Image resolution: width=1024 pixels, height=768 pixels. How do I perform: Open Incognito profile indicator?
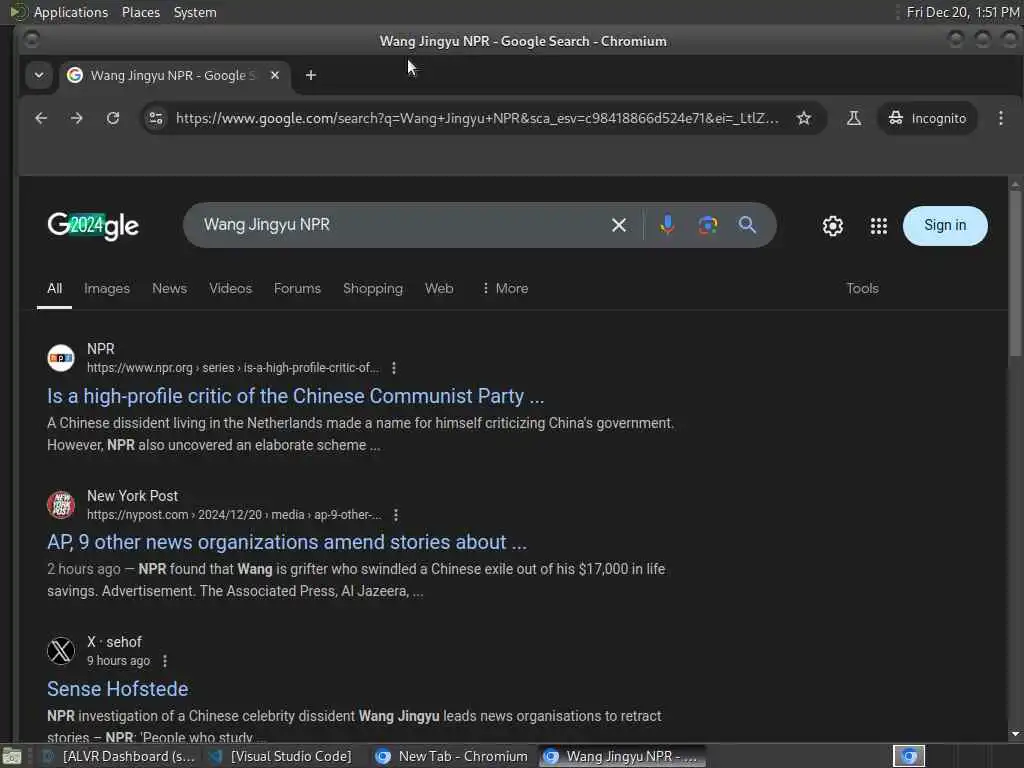click(x=927, y=118)
